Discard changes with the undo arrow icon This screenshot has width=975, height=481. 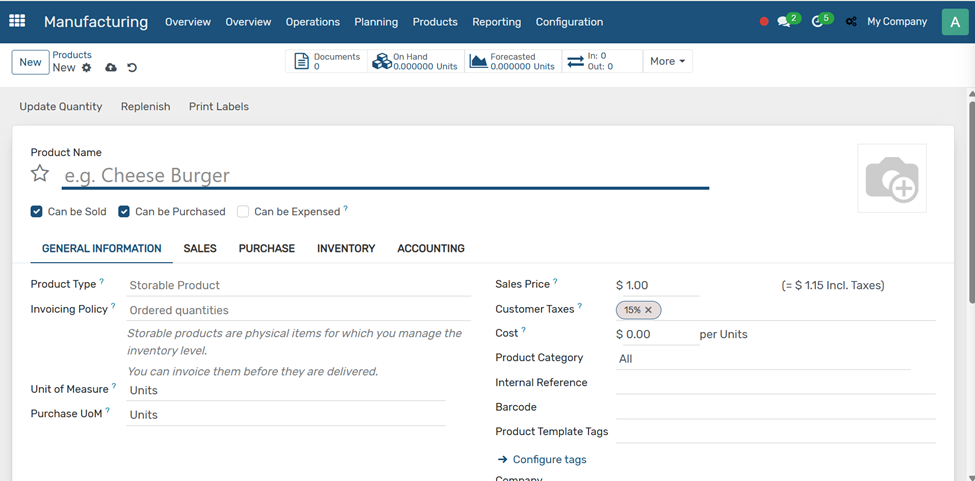pos(132,68)
